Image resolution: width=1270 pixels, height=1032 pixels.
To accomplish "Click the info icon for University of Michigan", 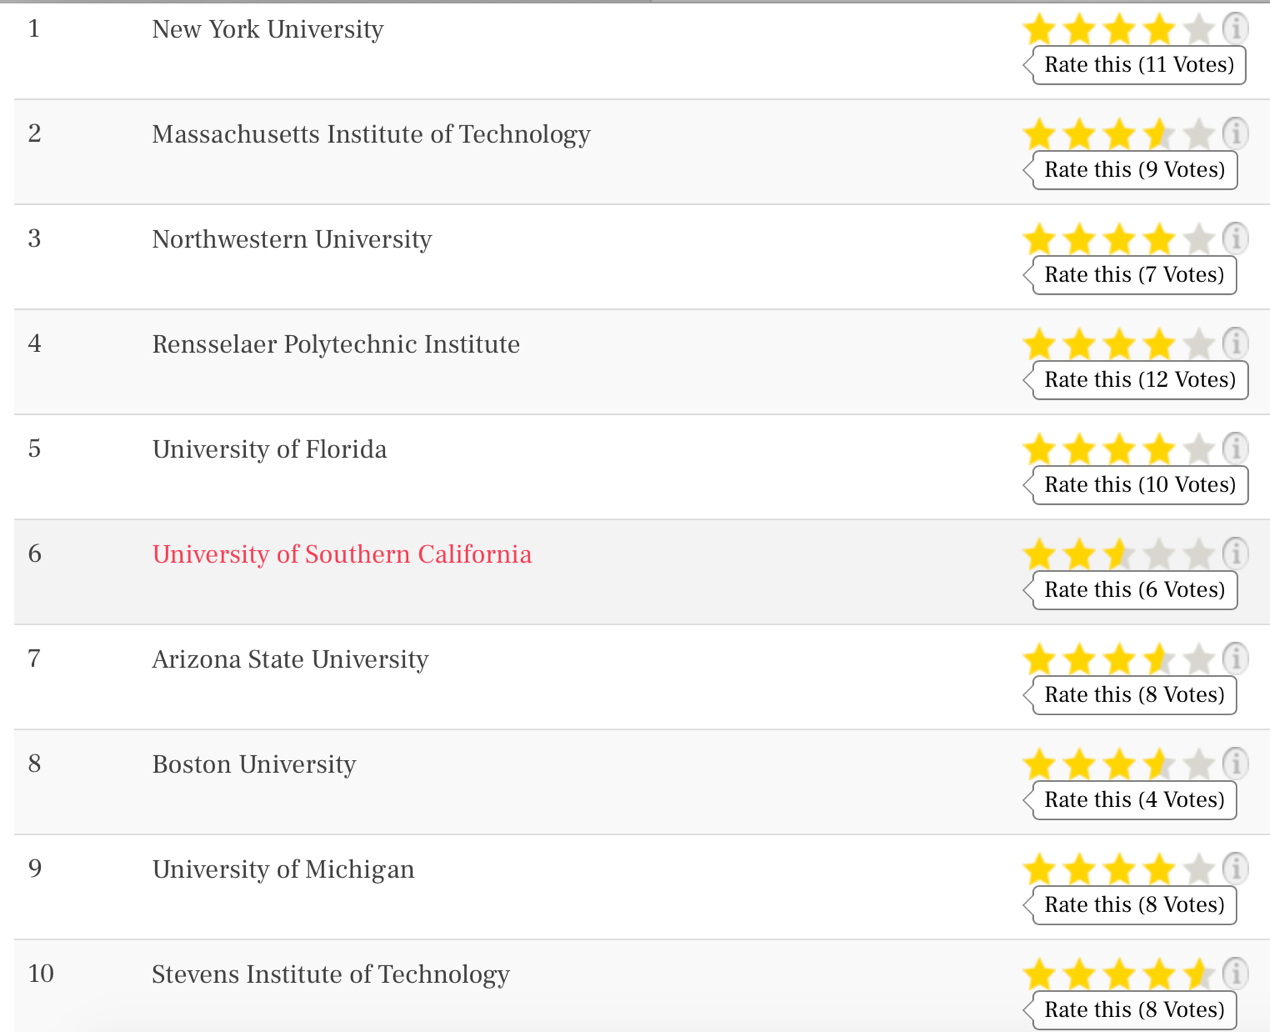I will click(1236, 868).
